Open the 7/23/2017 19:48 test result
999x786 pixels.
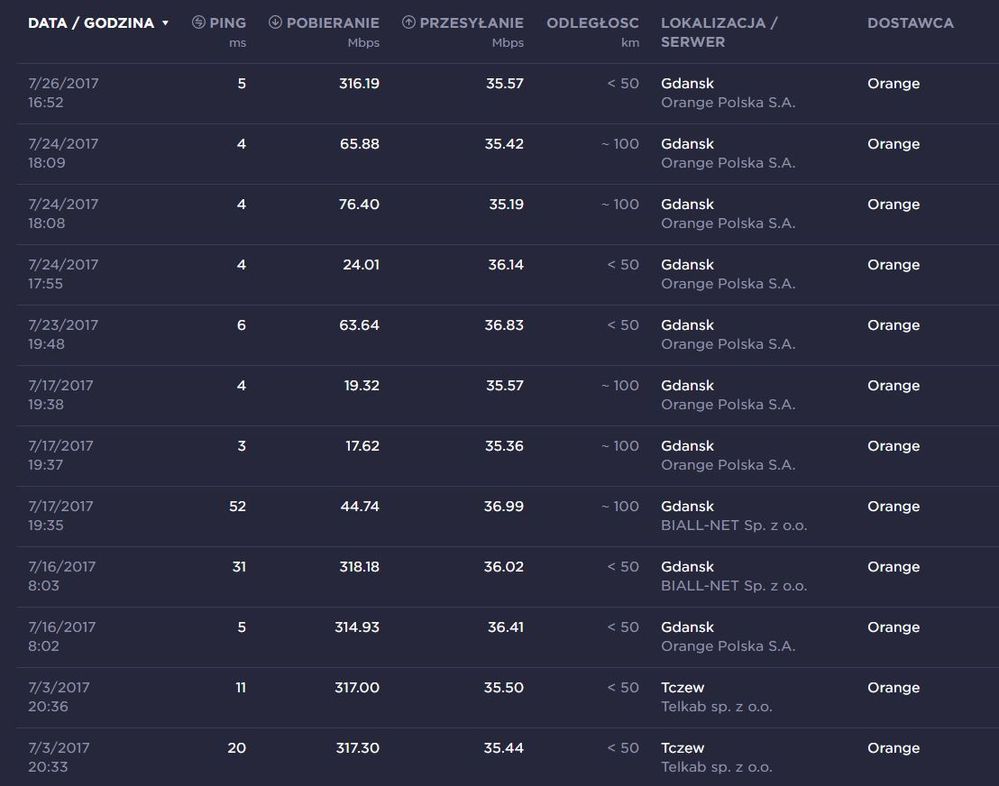click(63, 334)
